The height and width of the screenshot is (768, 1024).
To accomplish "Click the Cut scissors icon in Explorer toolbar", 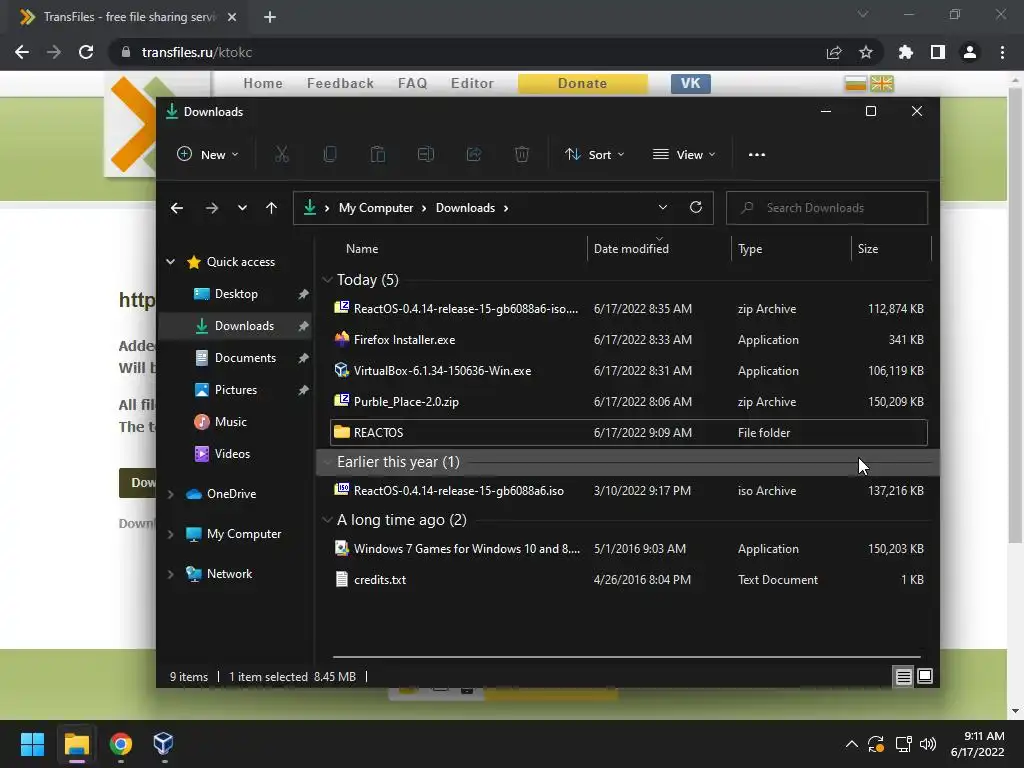I will (x=281, y=155).
